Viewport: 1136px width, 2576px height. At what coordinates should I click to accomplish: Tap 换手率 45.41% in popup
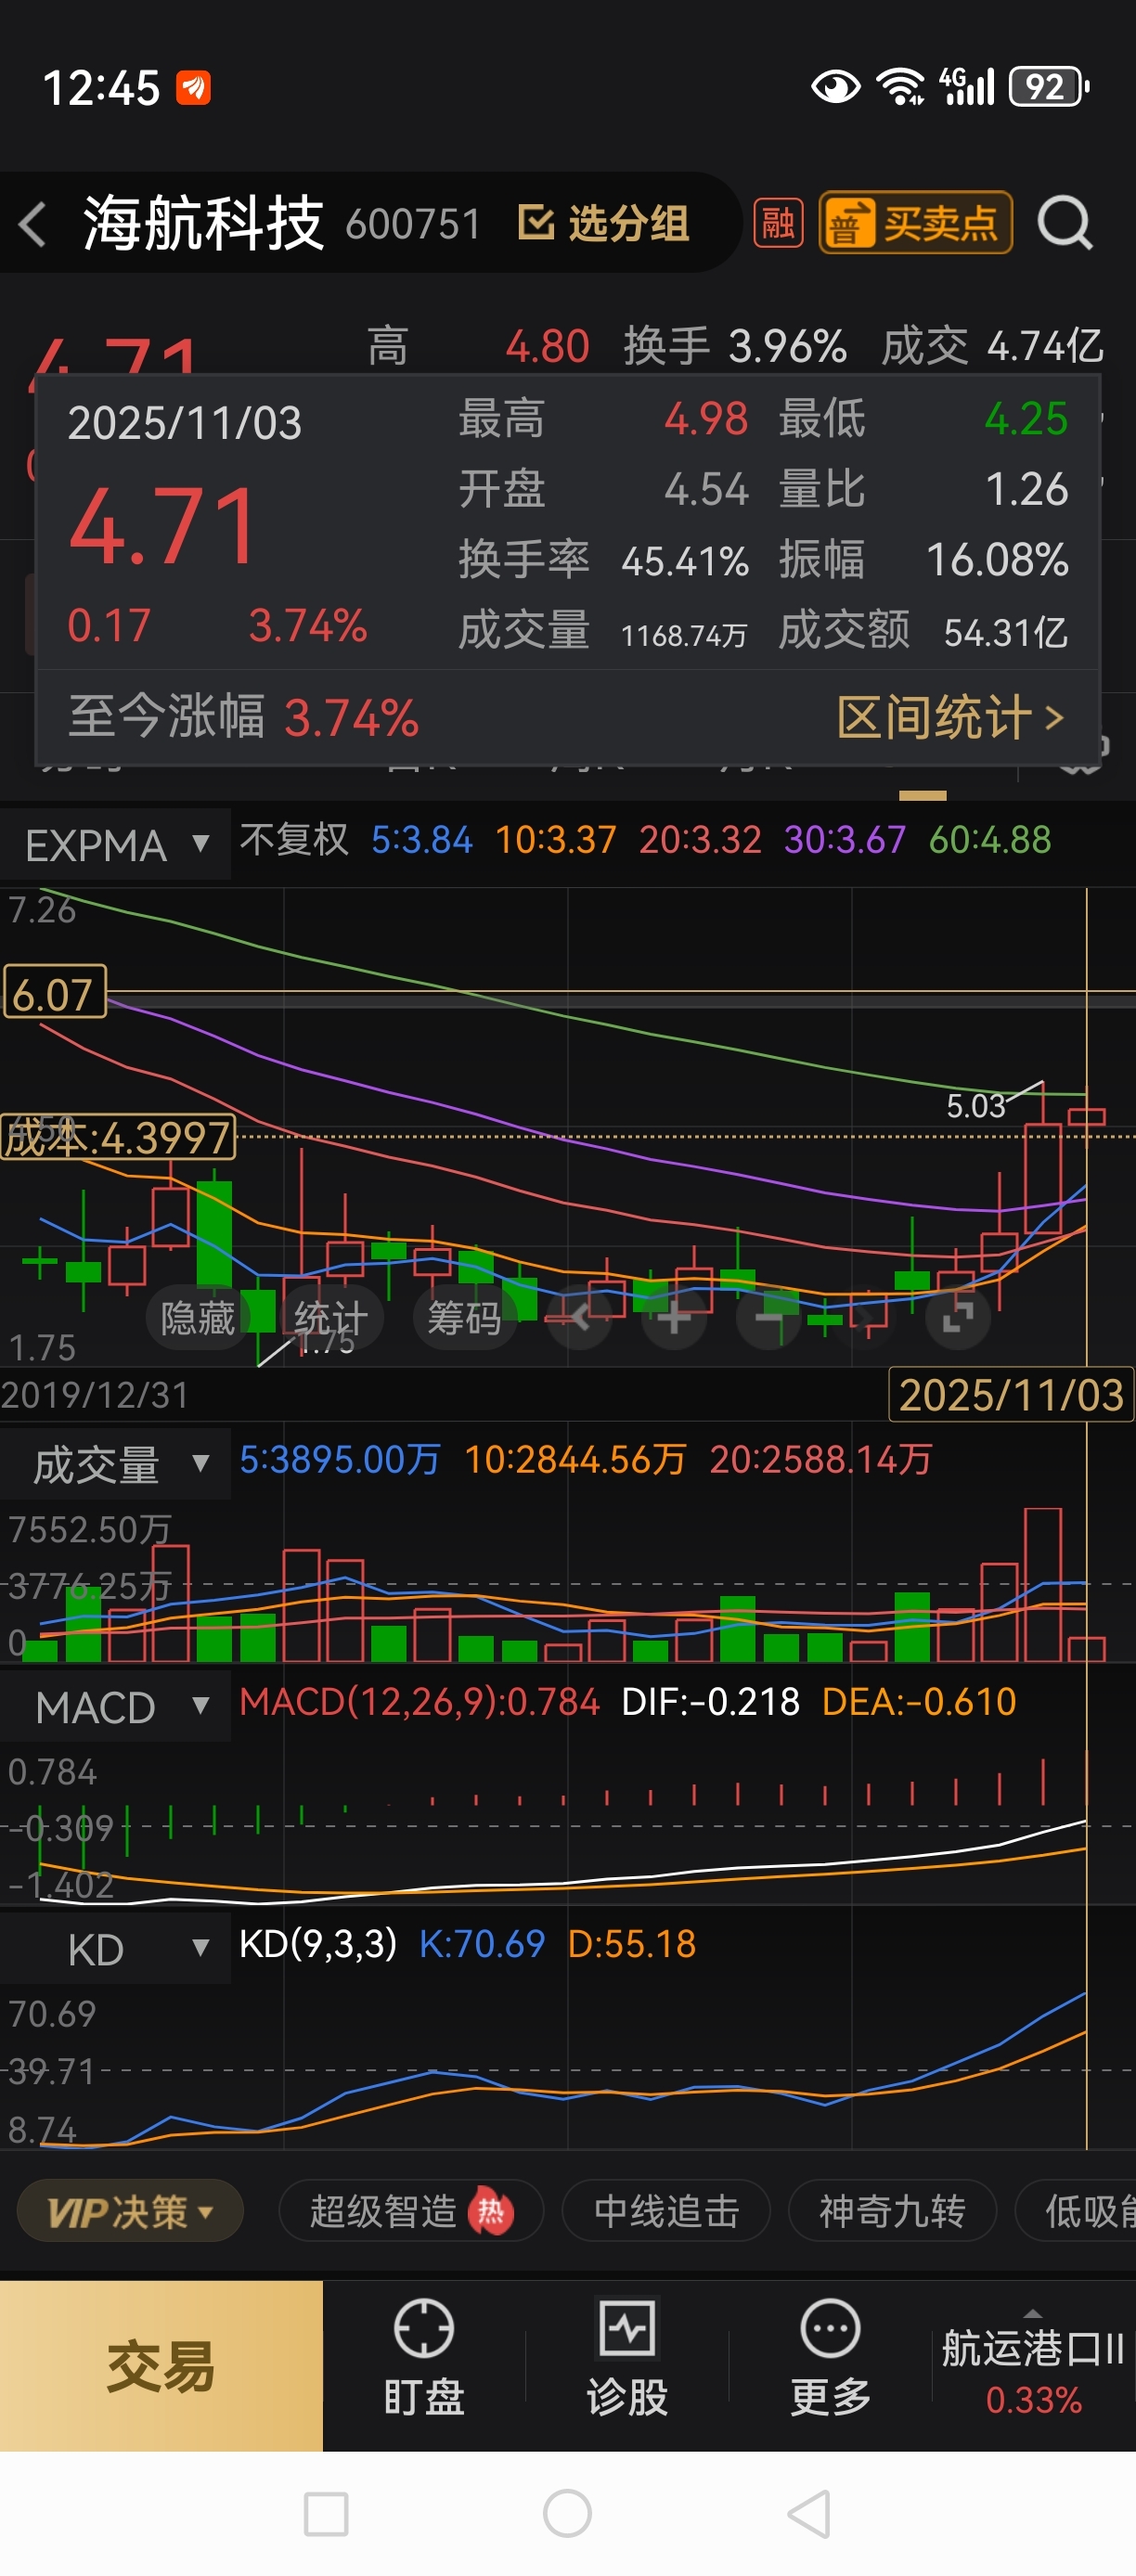(604, 561)
